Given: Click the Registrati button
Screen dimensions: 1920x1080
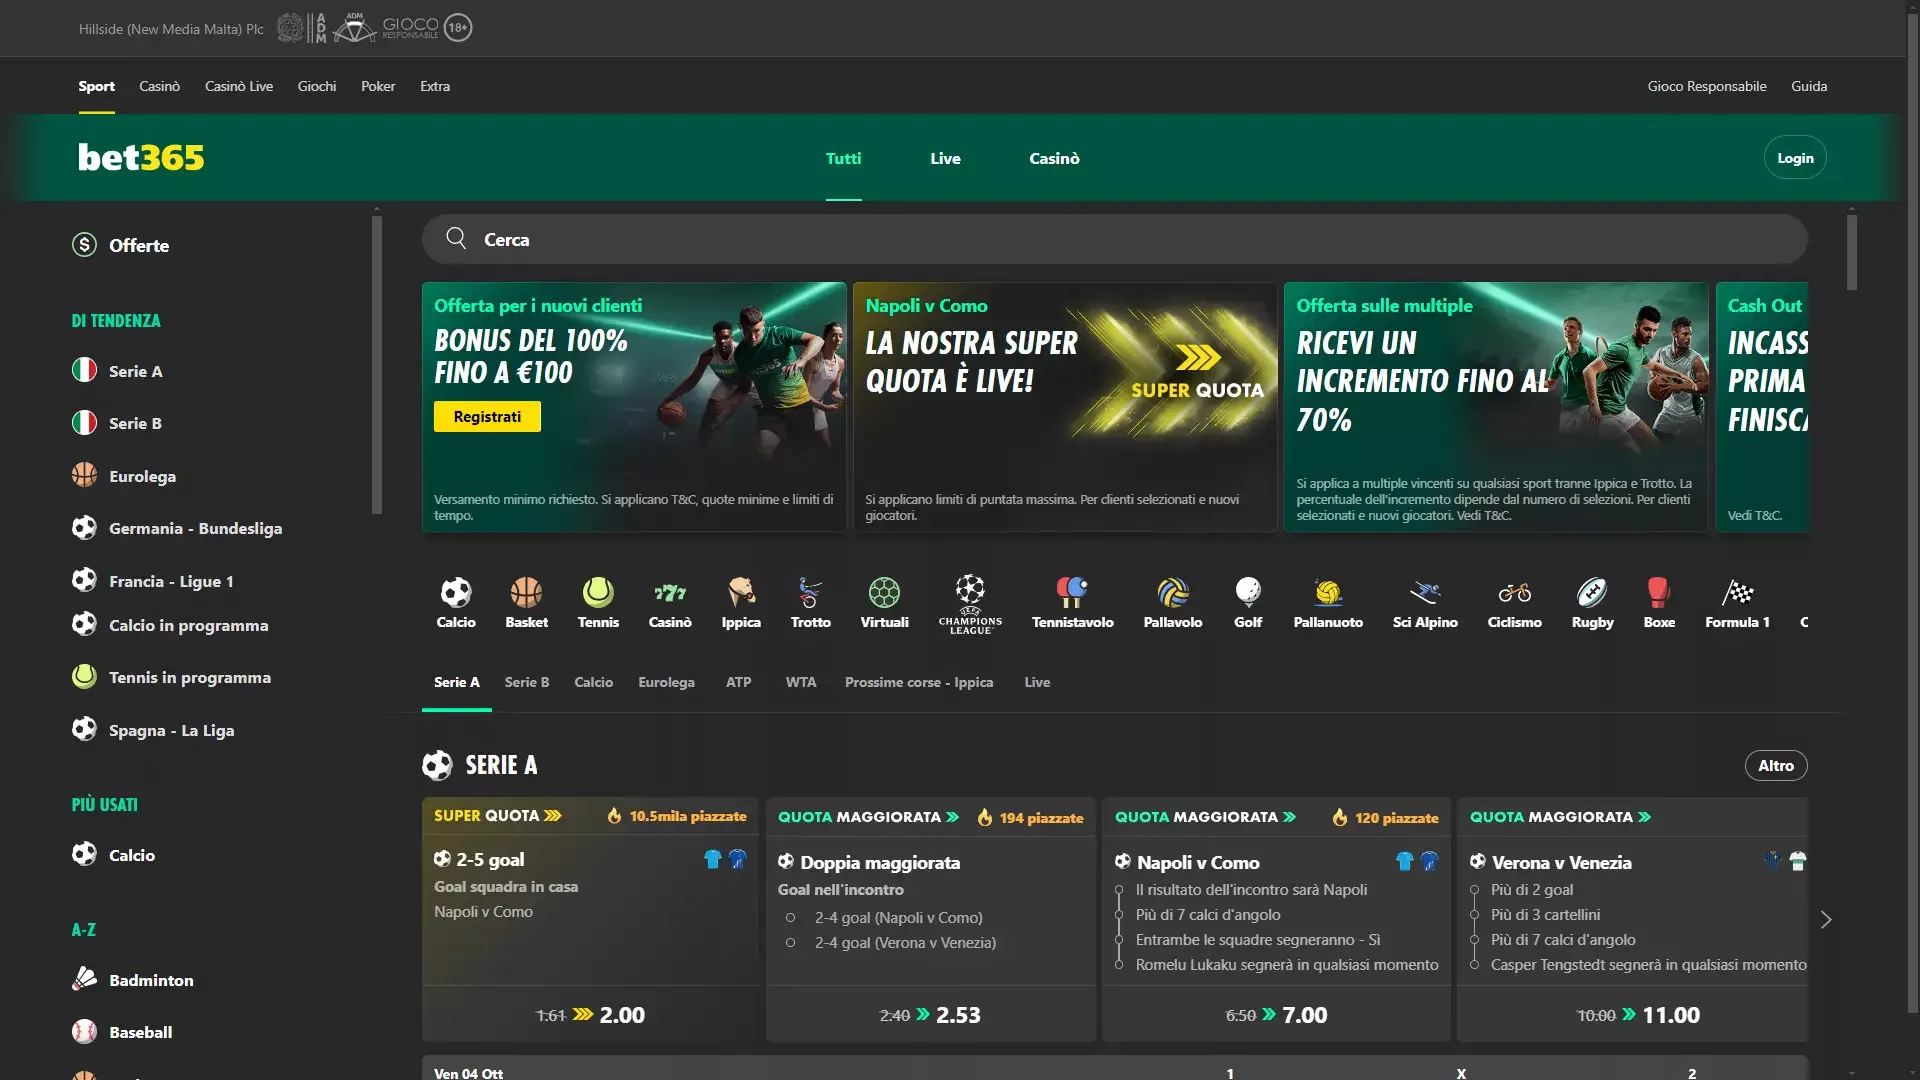Looking at the screenshot, I should tap(487, 416).
